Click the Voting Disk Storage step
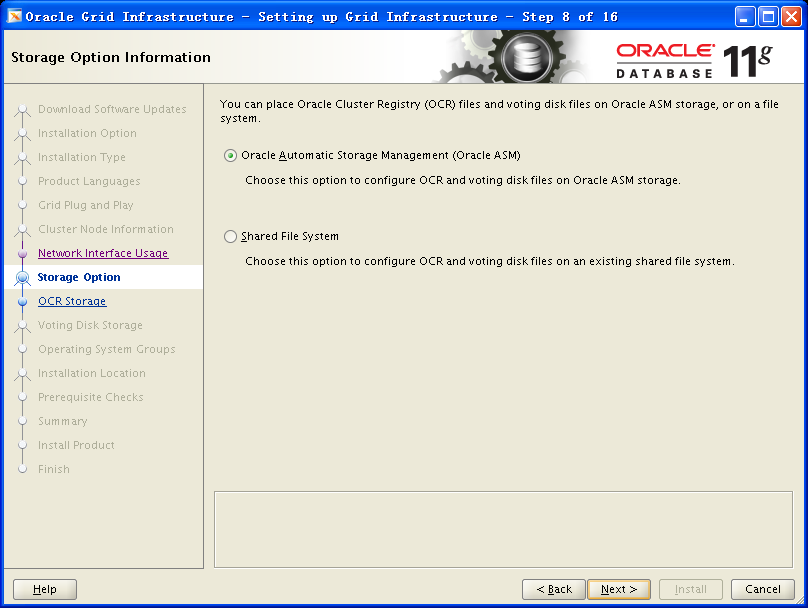The height and width of the screenshot is (608, 808). click(90, 325)
